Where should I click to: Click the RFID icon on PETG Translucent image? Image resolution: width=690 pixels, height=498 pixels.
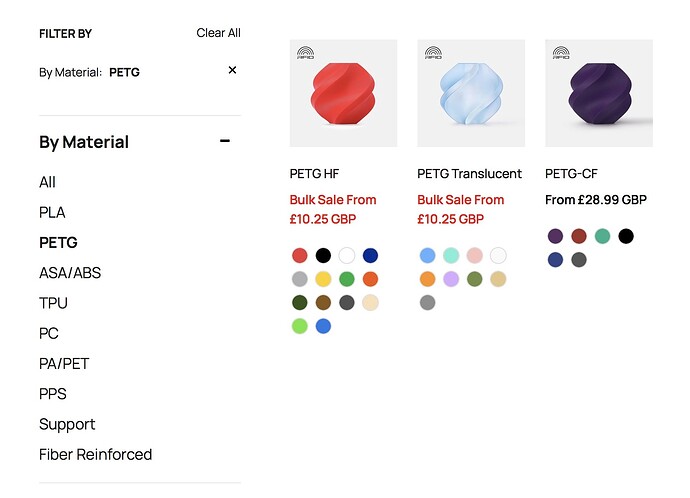click(x=433, y=53)
